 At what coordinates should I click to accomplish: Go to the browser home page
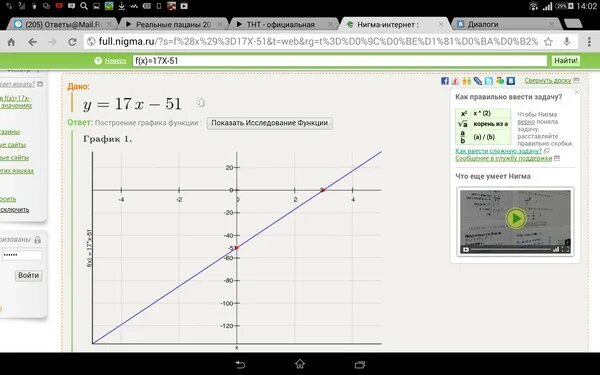click(11, 42)
